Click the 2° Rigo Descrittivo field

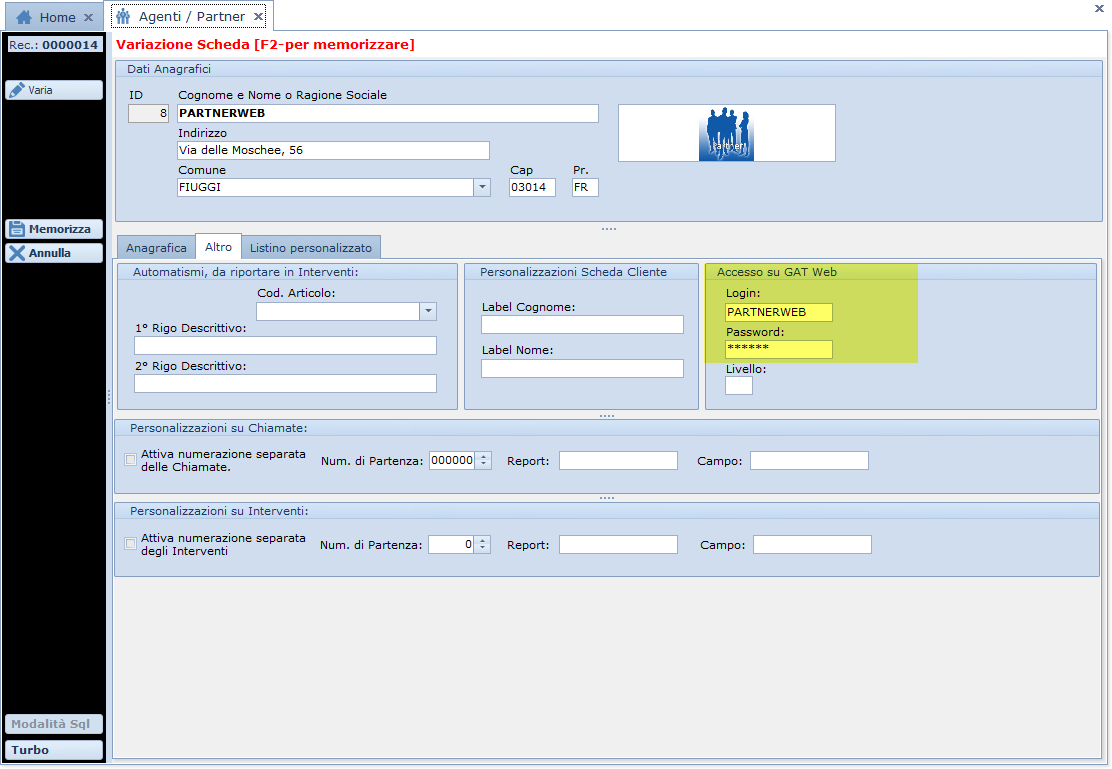coord(285,384)
